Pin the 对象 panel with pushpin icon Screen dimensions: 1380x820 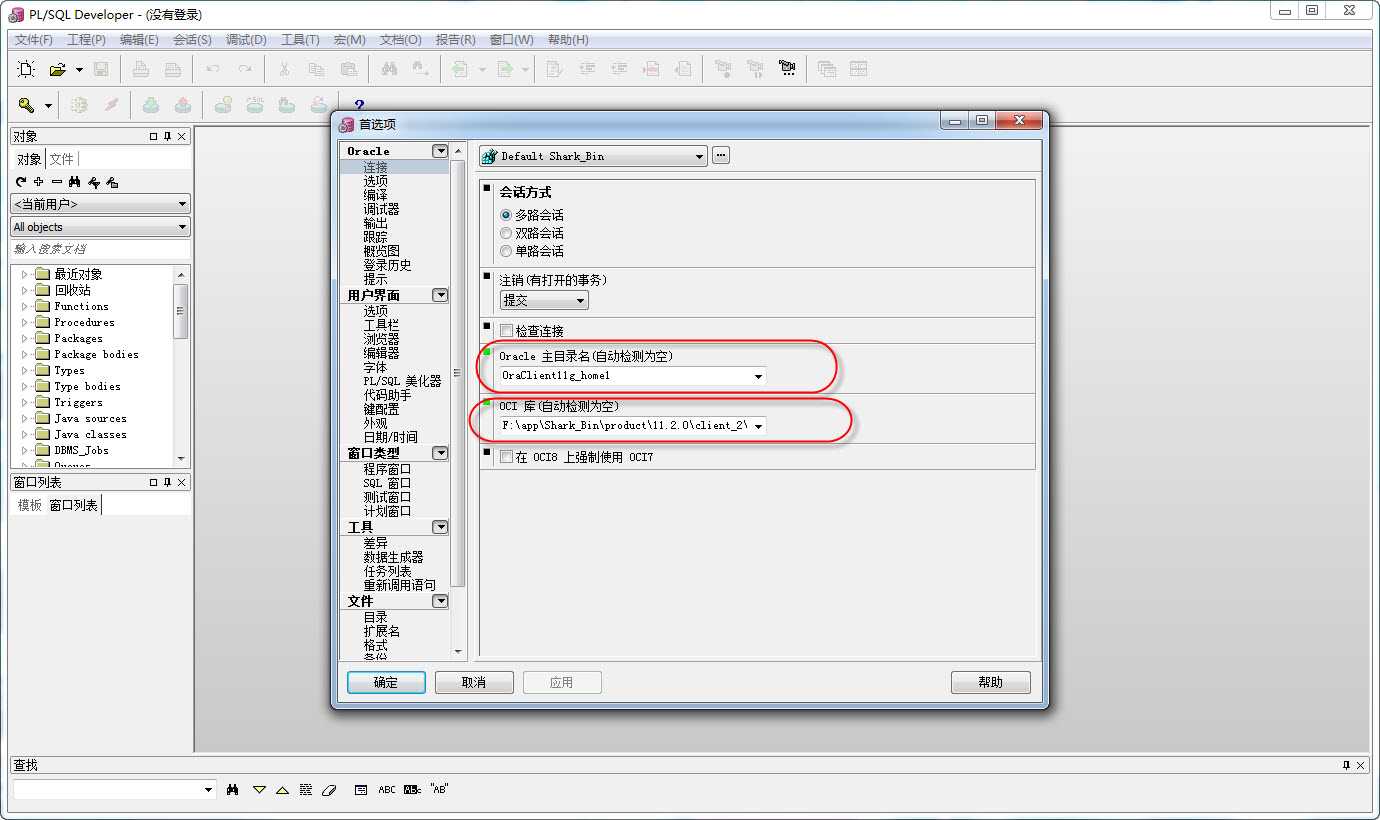(167, 136)
